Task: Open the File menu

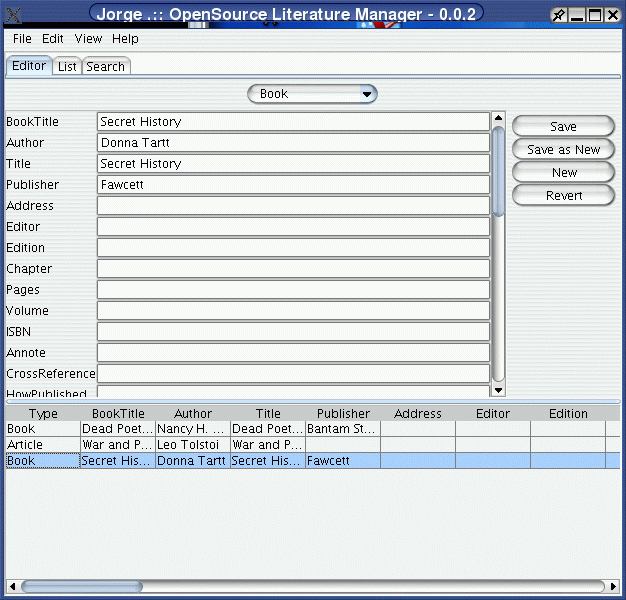Action: (x=22, y=39)
